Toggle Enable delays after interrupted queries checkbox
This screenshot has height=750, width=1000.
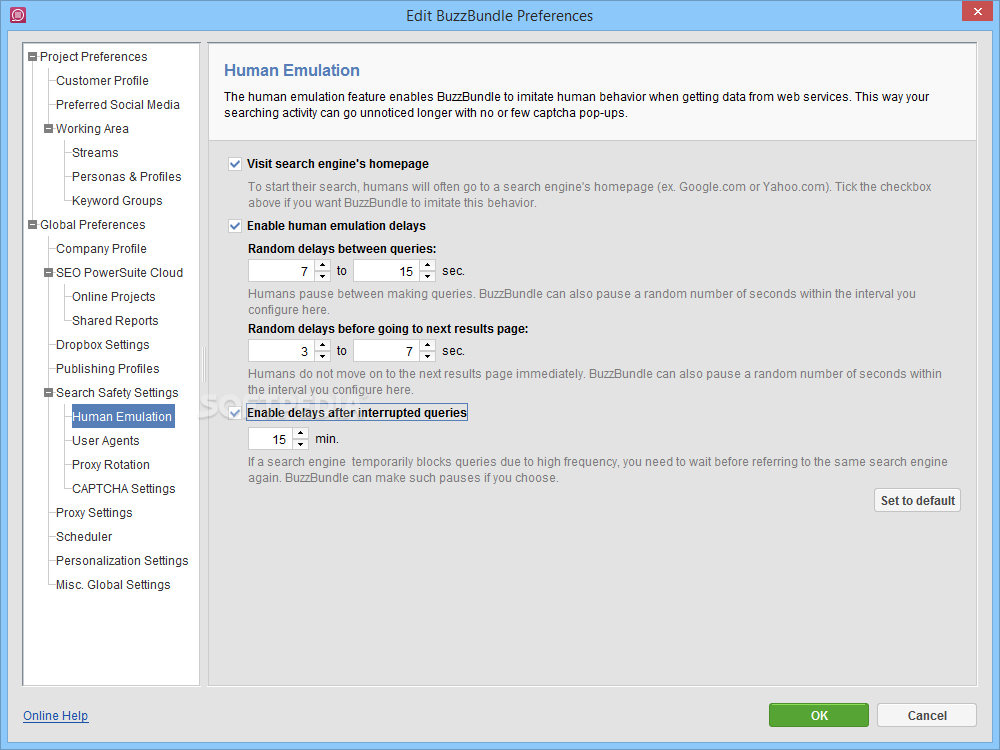(x=235, y=413)
